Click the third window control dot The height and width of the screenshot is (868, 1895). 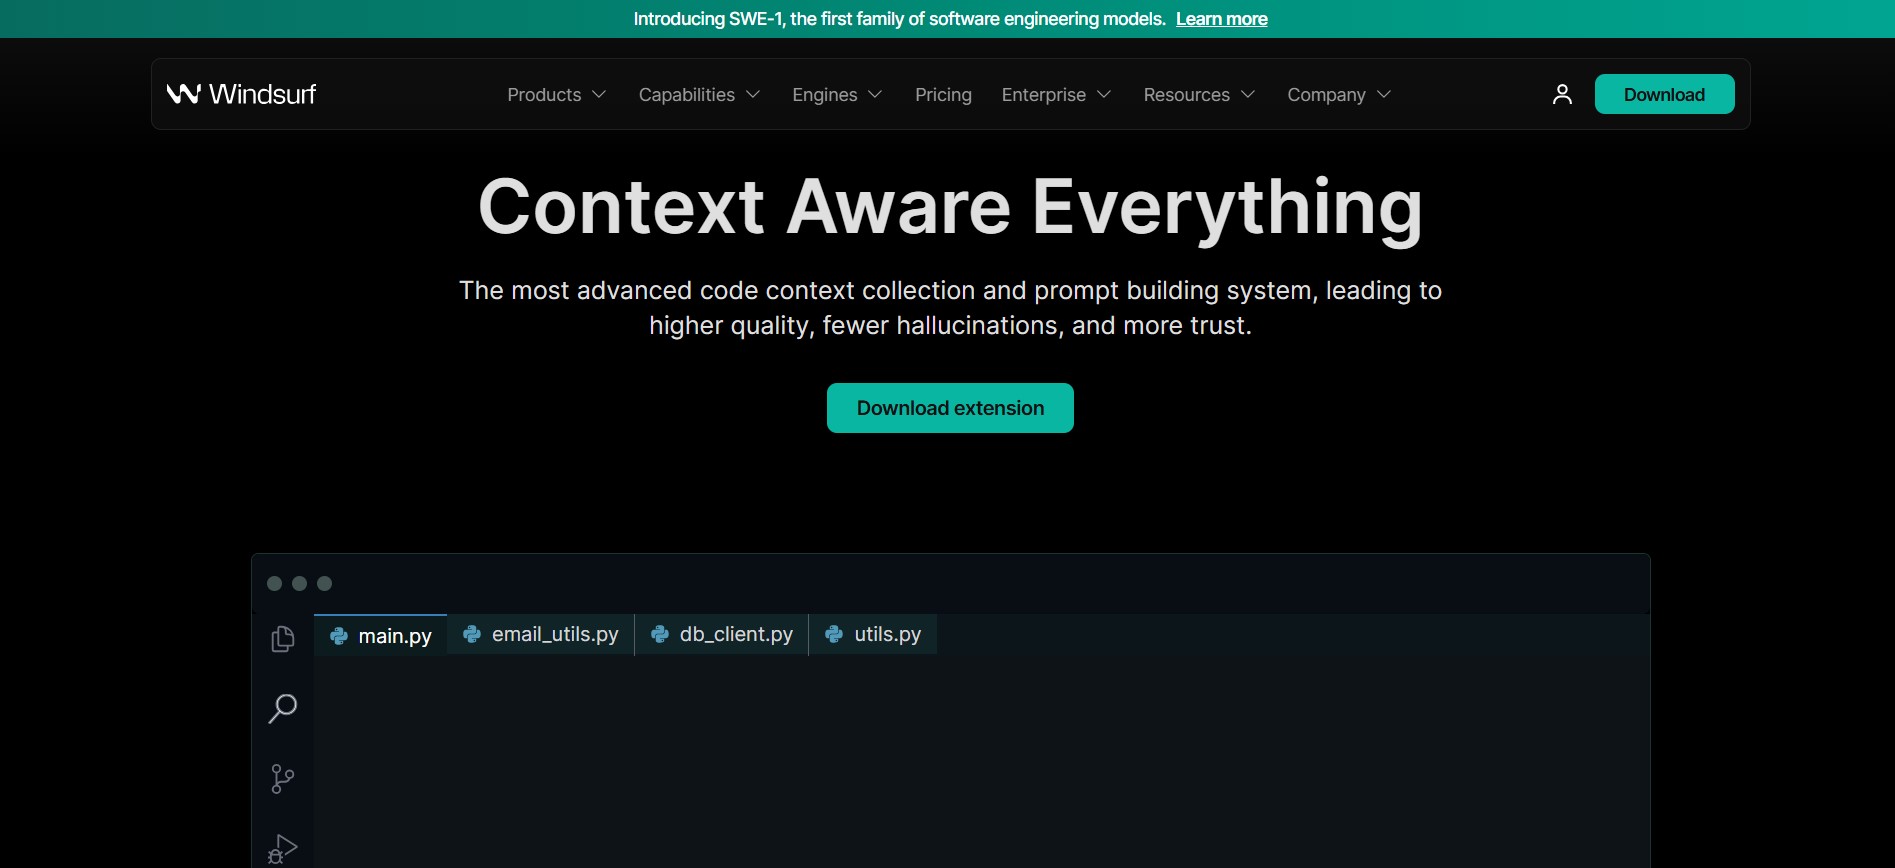tap(324, 583)
